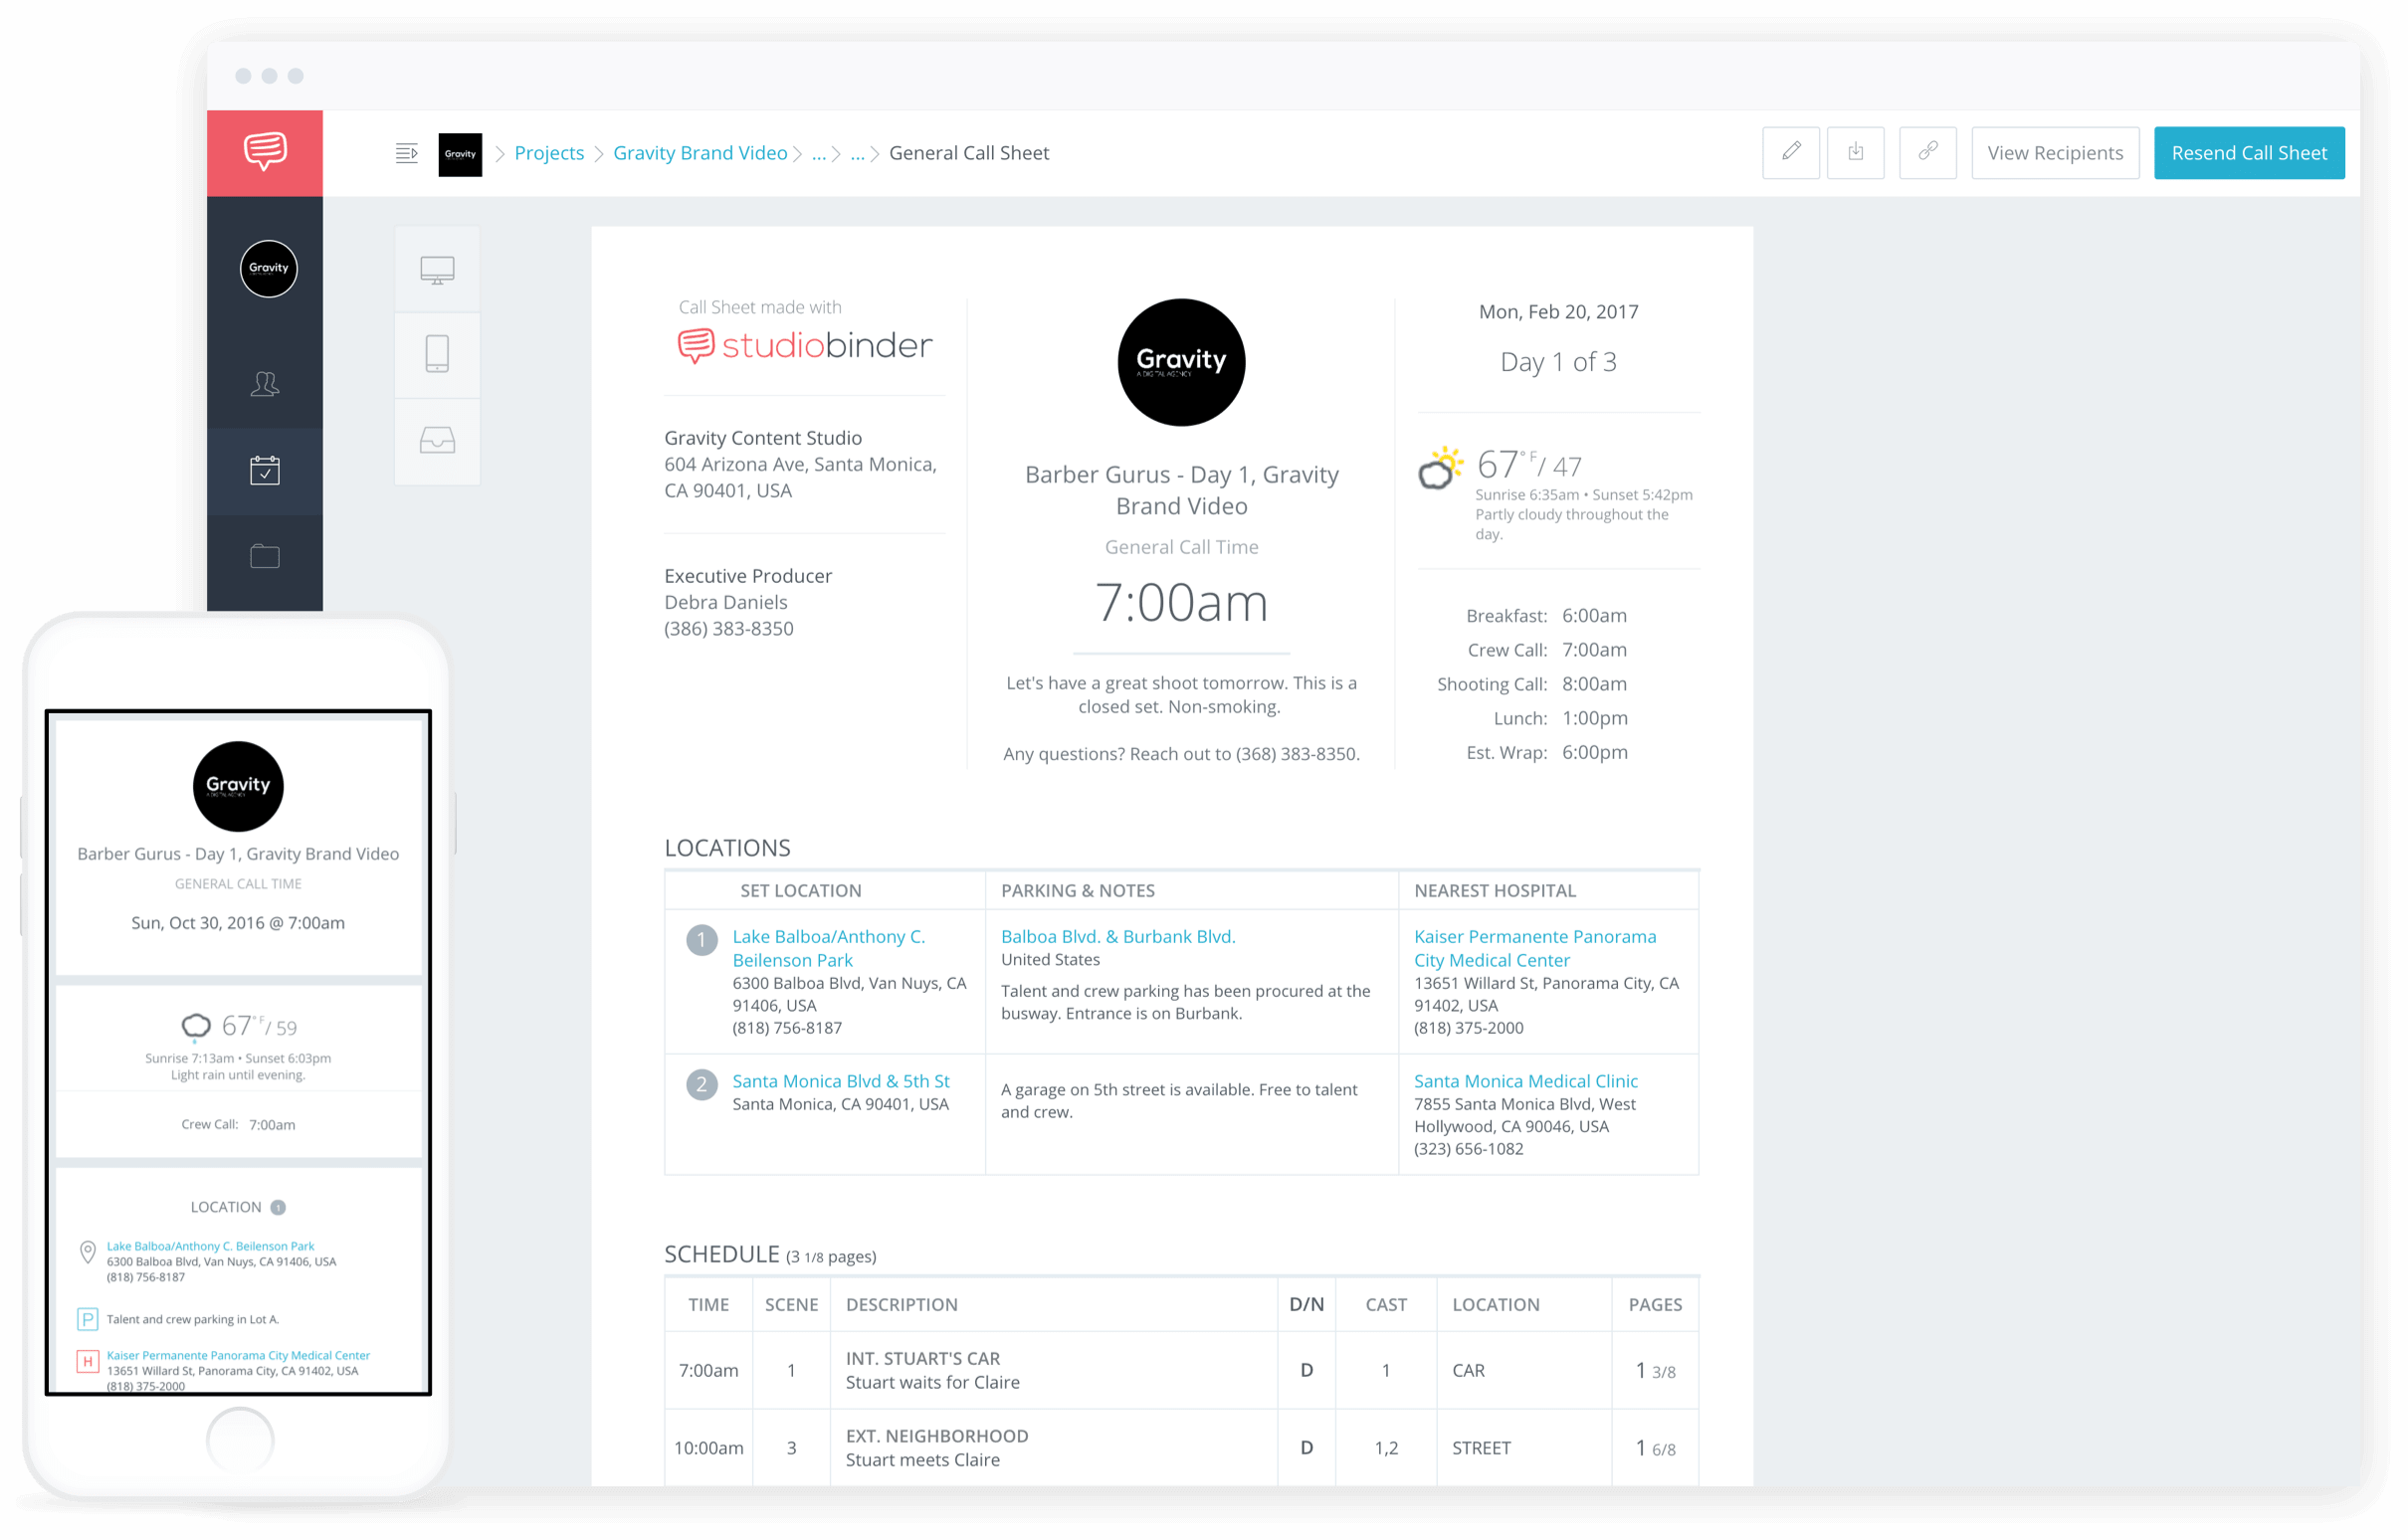Expand the ellipsis breadcrumb navigation
The image size is (2408, 1540).
[816, 152]
